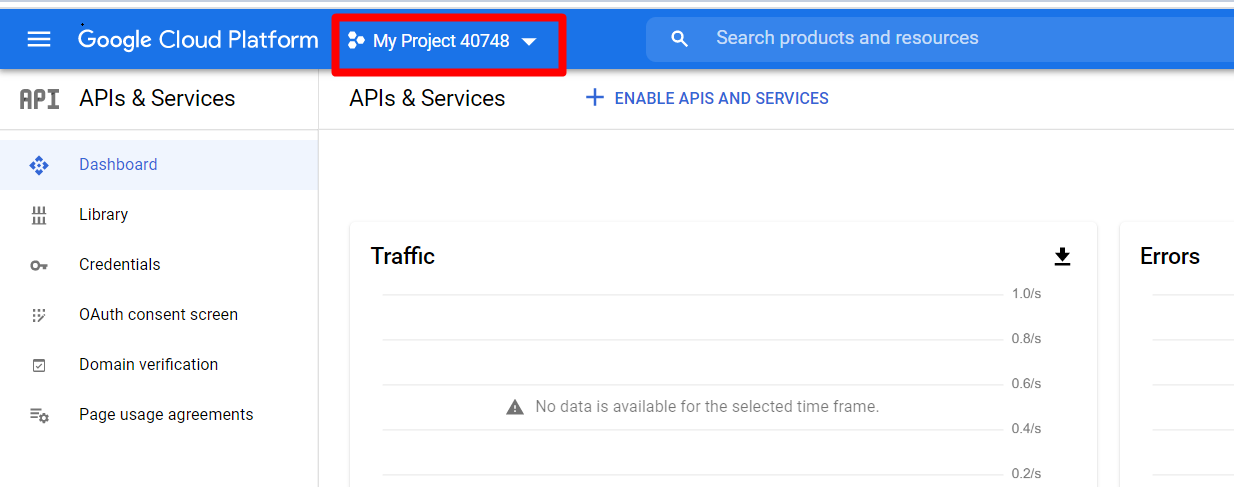
Task: Click the search magnifier icon
Action: (680, 39)
